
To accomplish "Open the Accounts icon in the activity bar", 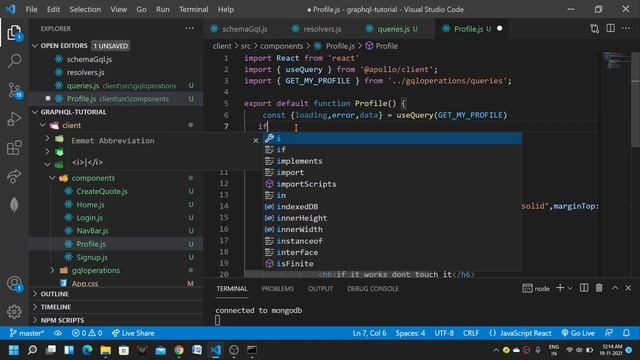I will pos(14,283).
